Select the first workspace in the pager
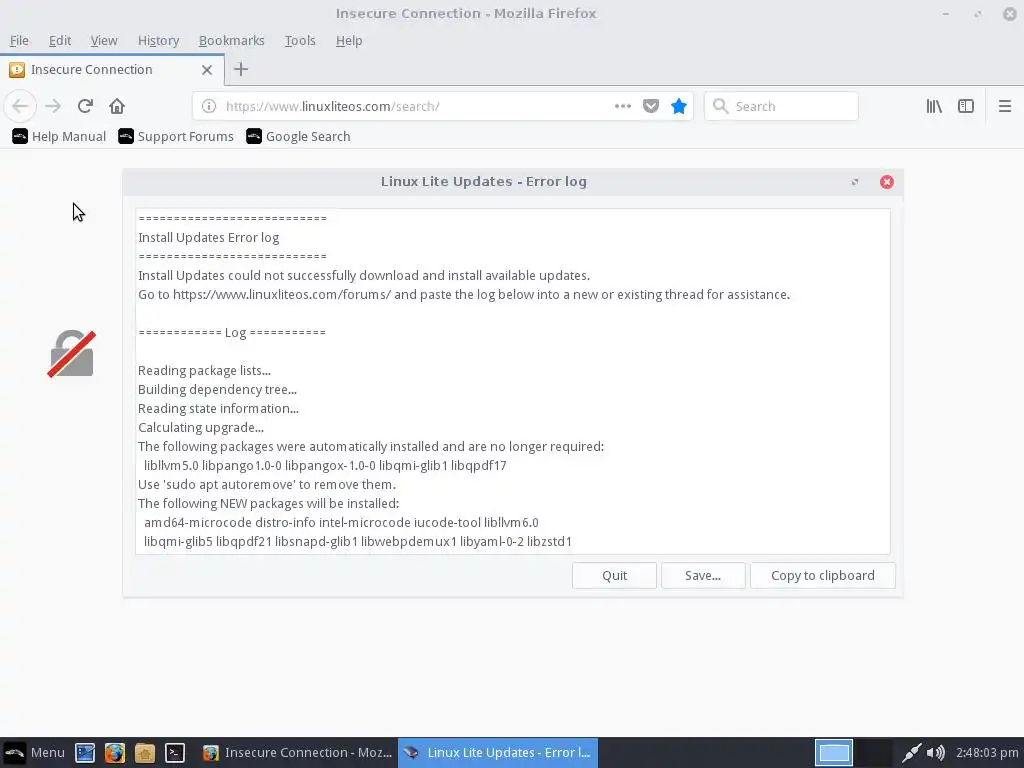Screen dimensions: 1024x768 tap(834, 752)
